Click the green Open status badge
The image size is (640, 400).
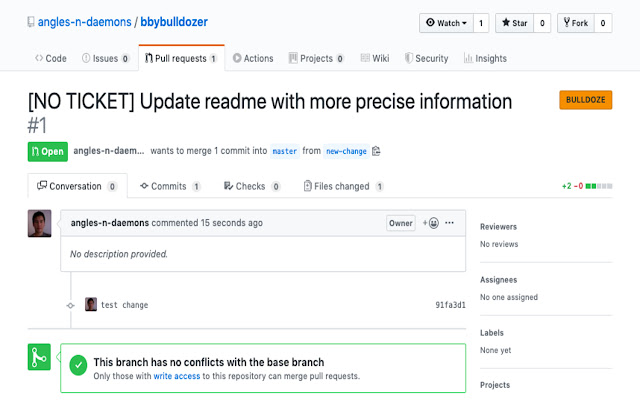pyautogui.click(x=48, y=151)
